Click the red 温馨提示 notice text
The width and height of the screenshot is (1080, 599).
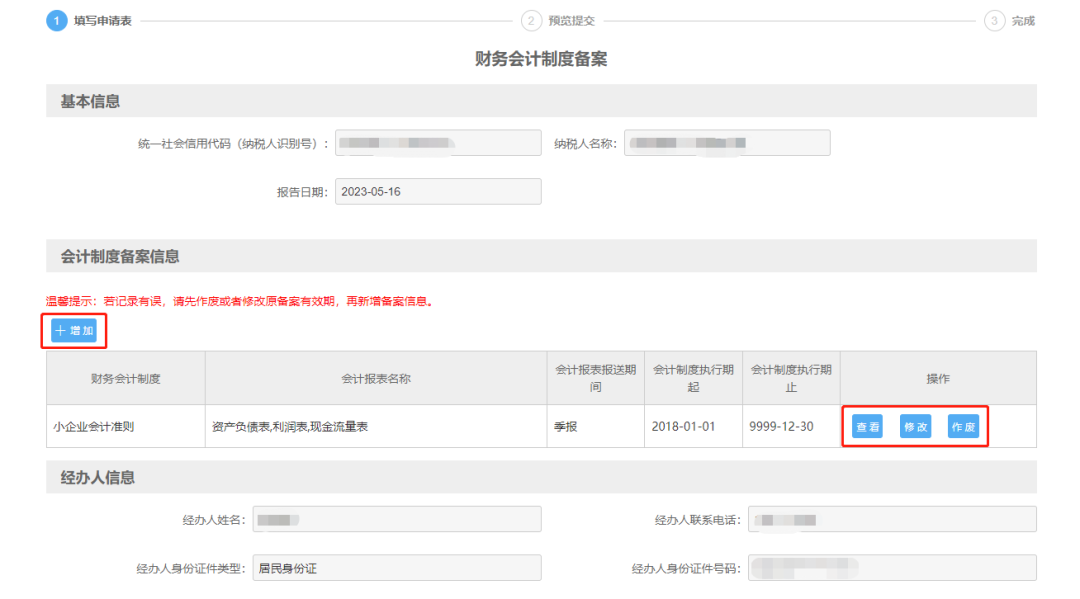point(241,301)
